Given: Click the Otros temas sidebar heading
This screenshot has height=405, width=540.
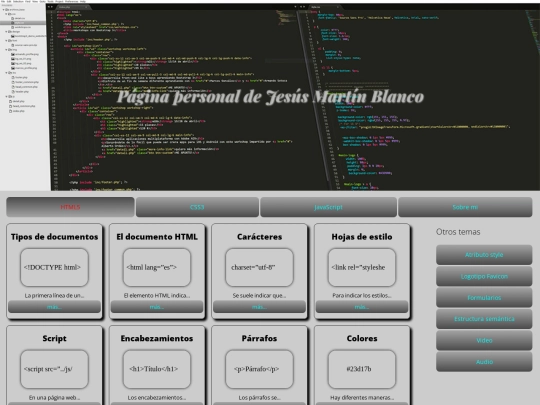Looking at the screenshot, I should pyautogui.click(x=458, y=232).
